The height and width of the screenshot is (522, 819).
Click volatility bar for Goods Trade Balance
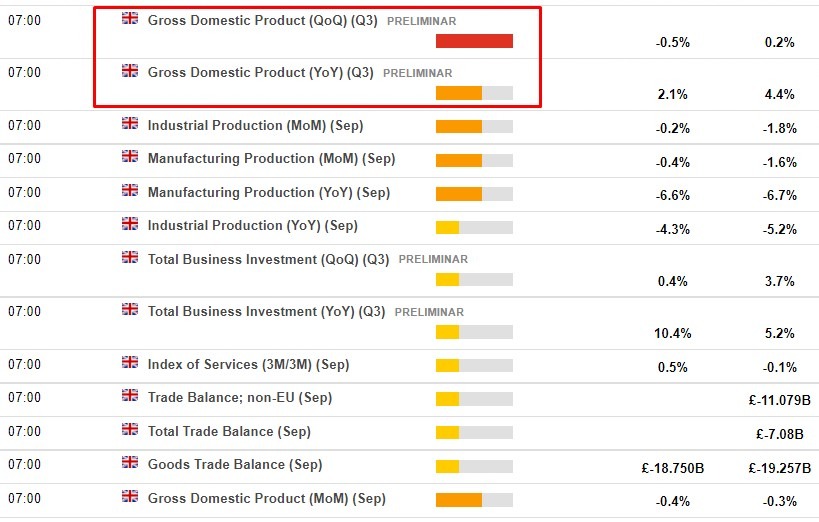(474, 466)
